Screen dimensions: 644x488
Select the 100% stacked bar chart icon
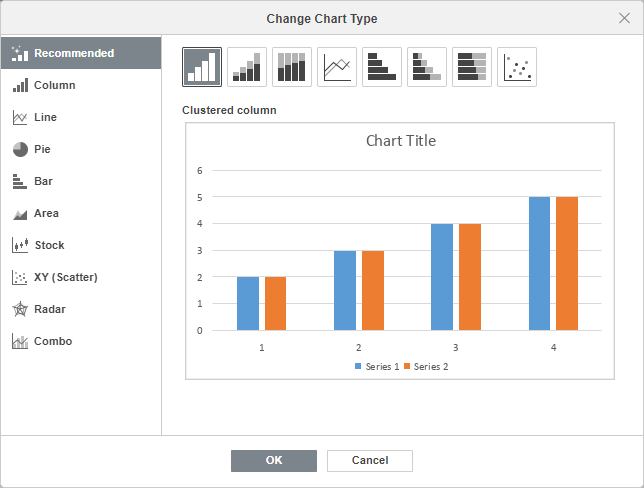(x=472, y=67)
